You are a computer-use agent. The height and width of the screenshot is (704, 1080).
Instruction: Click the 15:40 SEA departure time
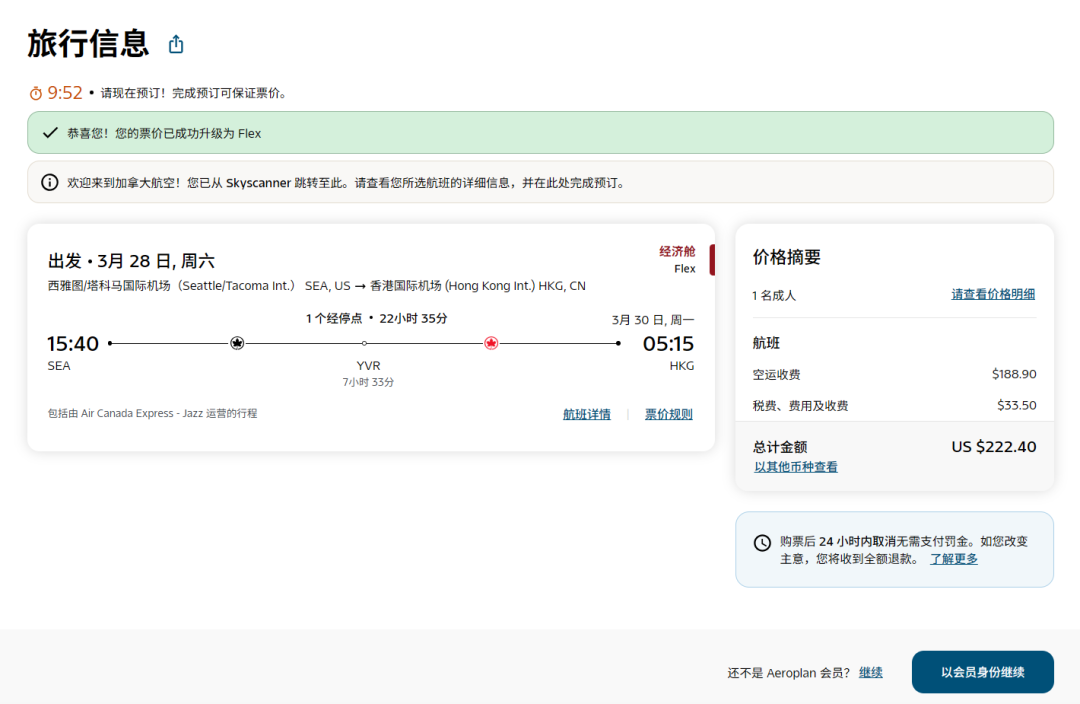[73, 344]
